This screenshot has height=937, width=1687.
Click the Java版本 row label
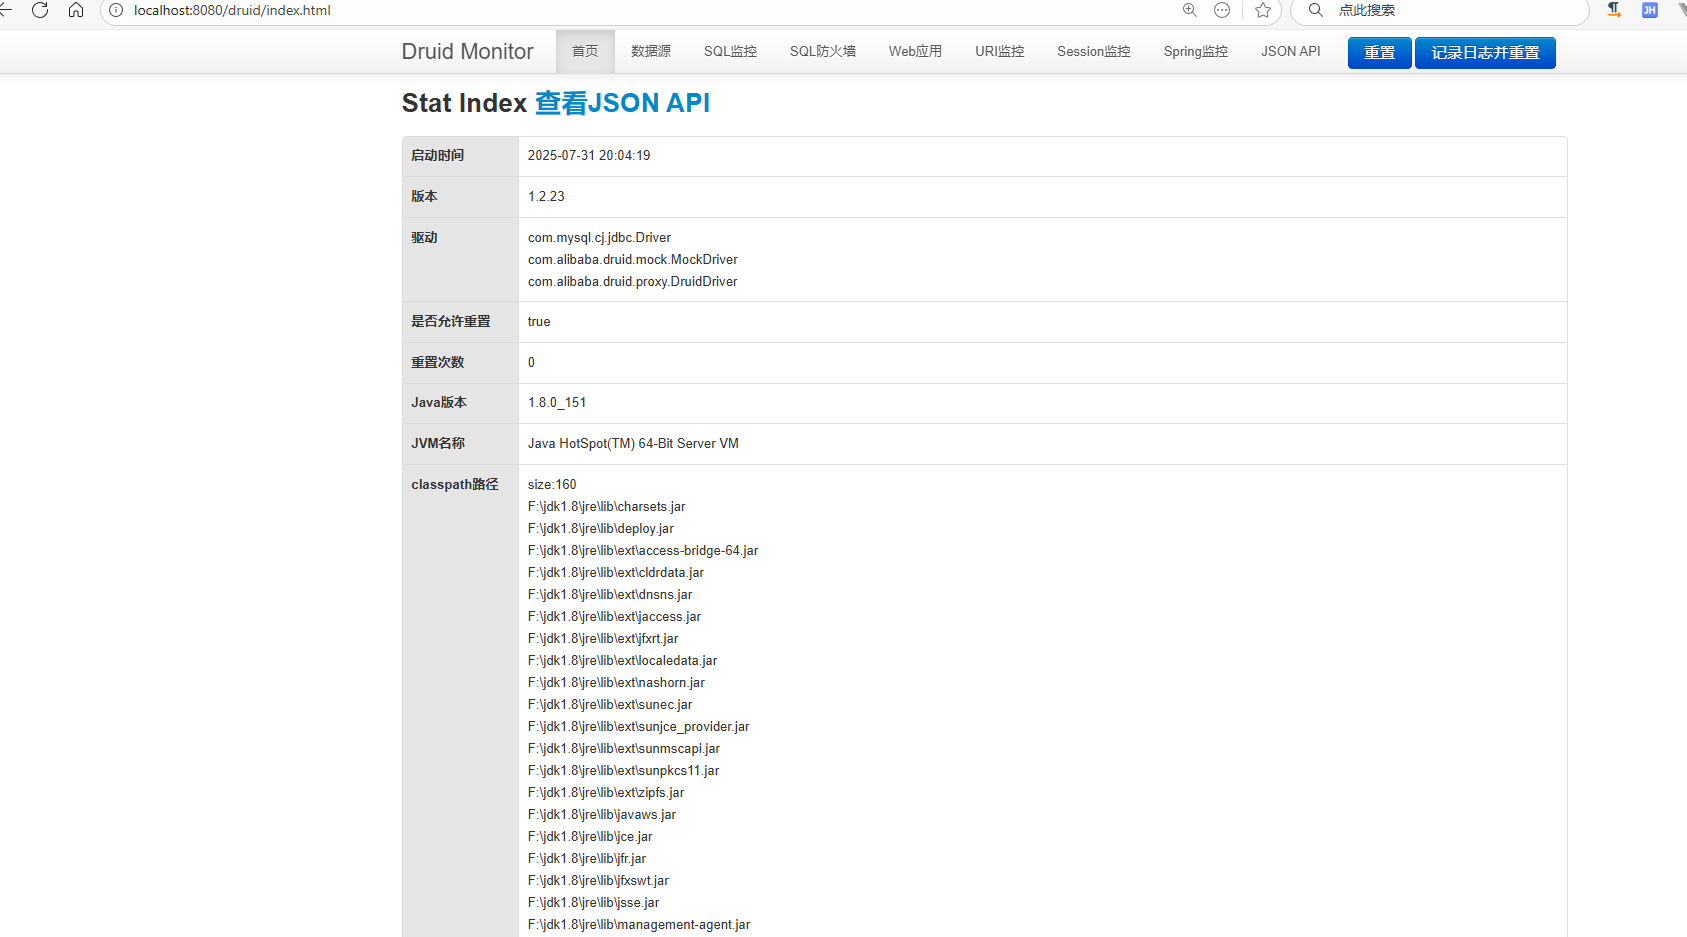(439, 402)
